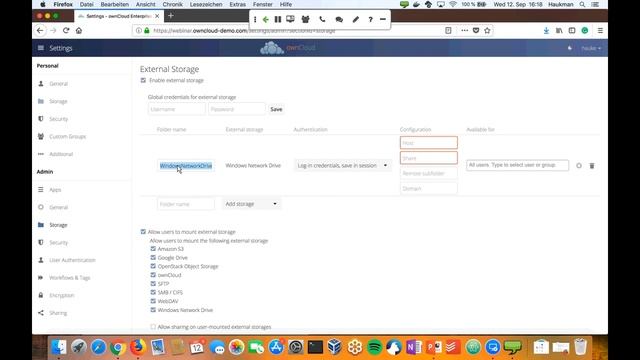This screenshot has width=640, height=360.
Task: Toggle Google Drive checkbox
Action: pos(153,258)
